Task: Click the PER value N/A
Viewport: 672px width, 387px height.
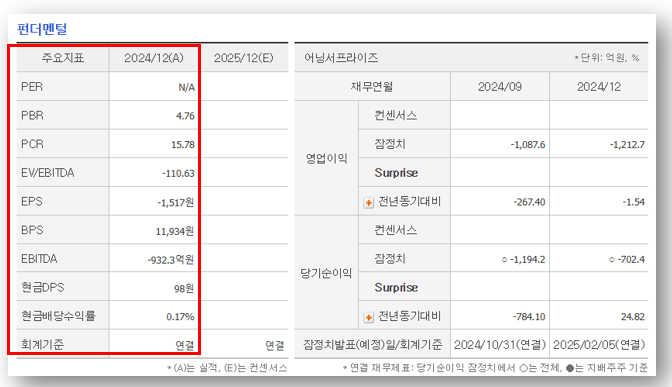Action: [x=186, y=87]
